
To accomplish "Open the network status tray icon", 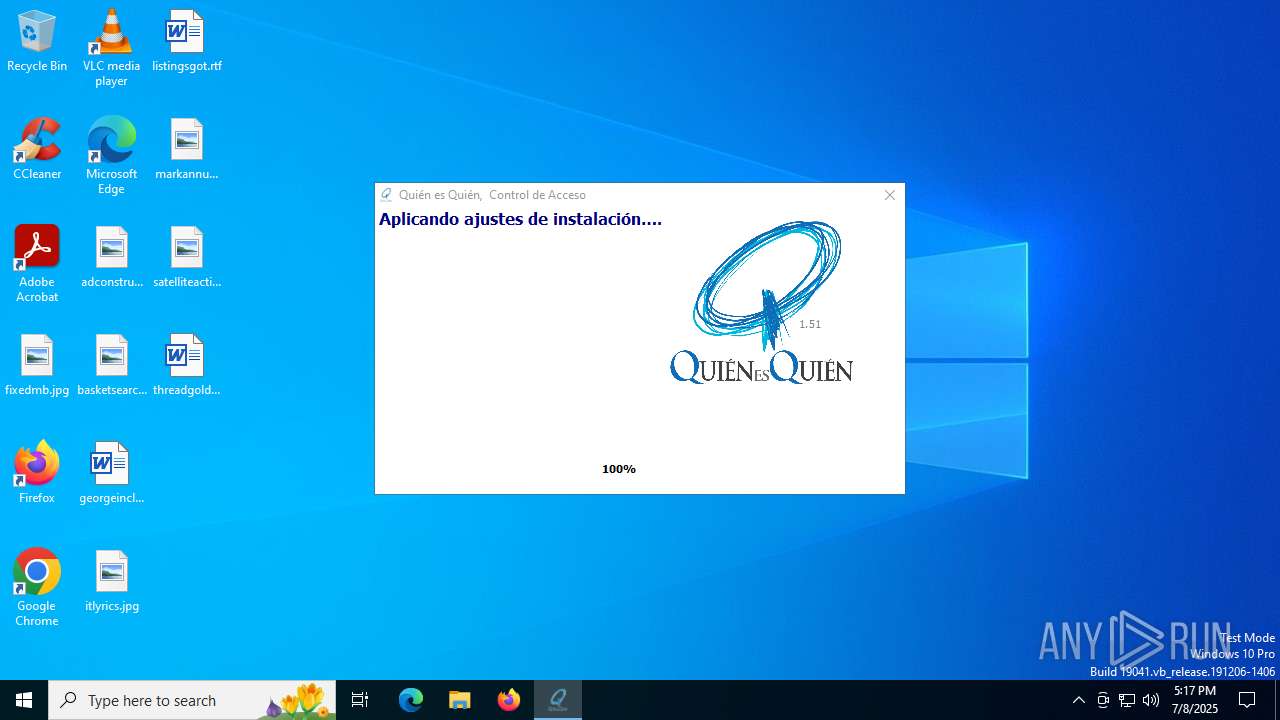I will point(1127,700).
